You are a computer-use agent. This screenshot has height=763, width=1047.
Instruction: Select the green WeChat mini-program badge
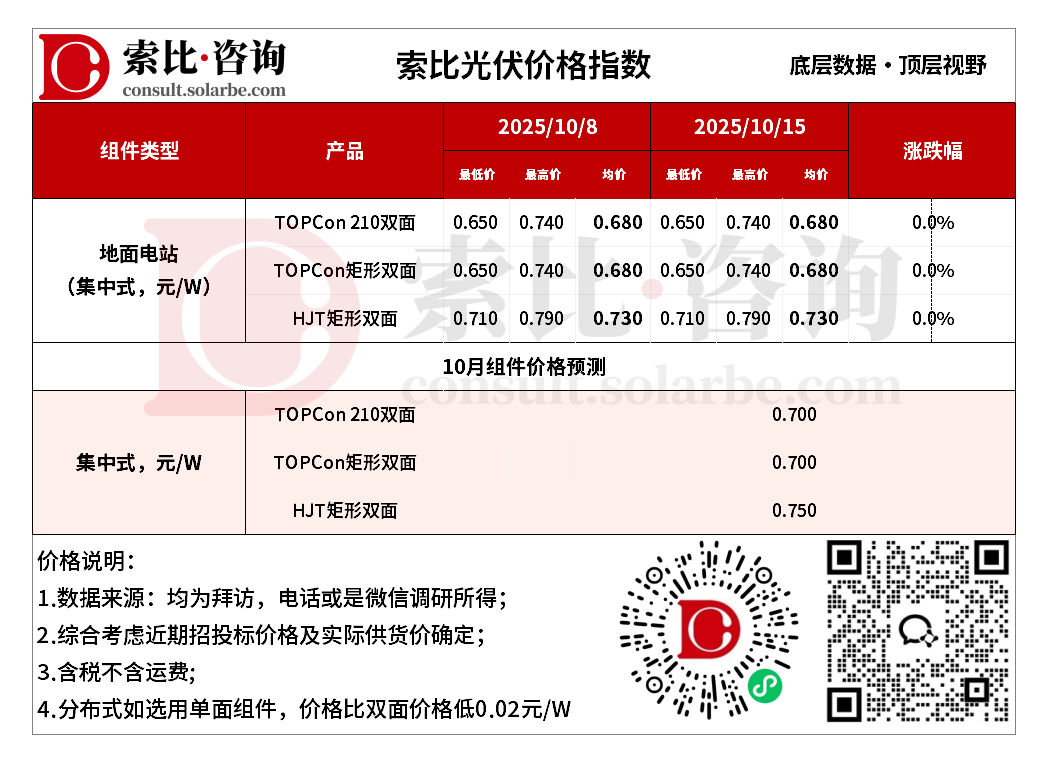pos(764,687)
